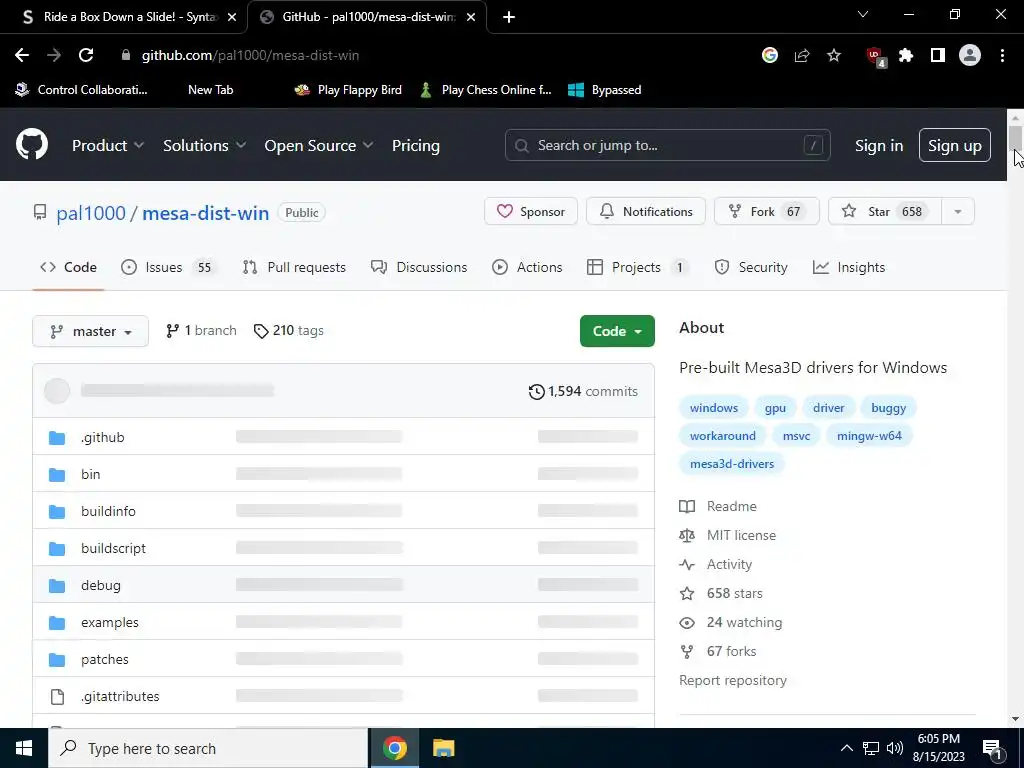Screen dimensions: 1024x768
Task: Open the Star lists dropdown arrow
Action: click(957, 212)
